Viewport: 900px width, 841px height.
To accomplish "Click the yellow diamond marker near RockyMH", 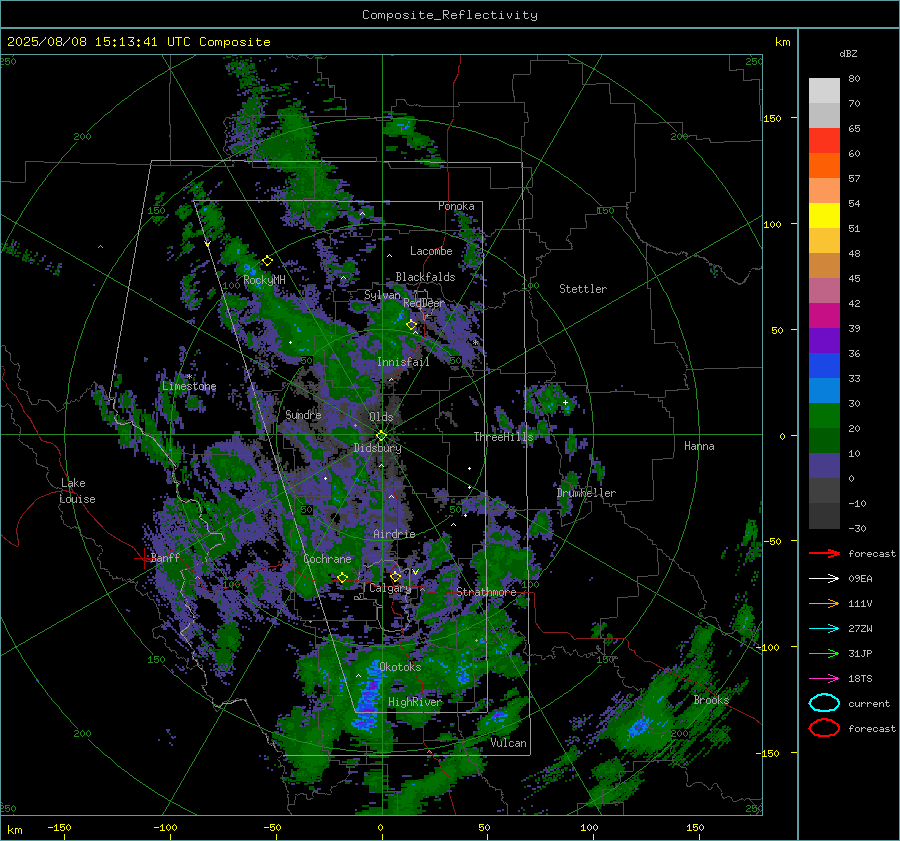I will click(267, 261).
